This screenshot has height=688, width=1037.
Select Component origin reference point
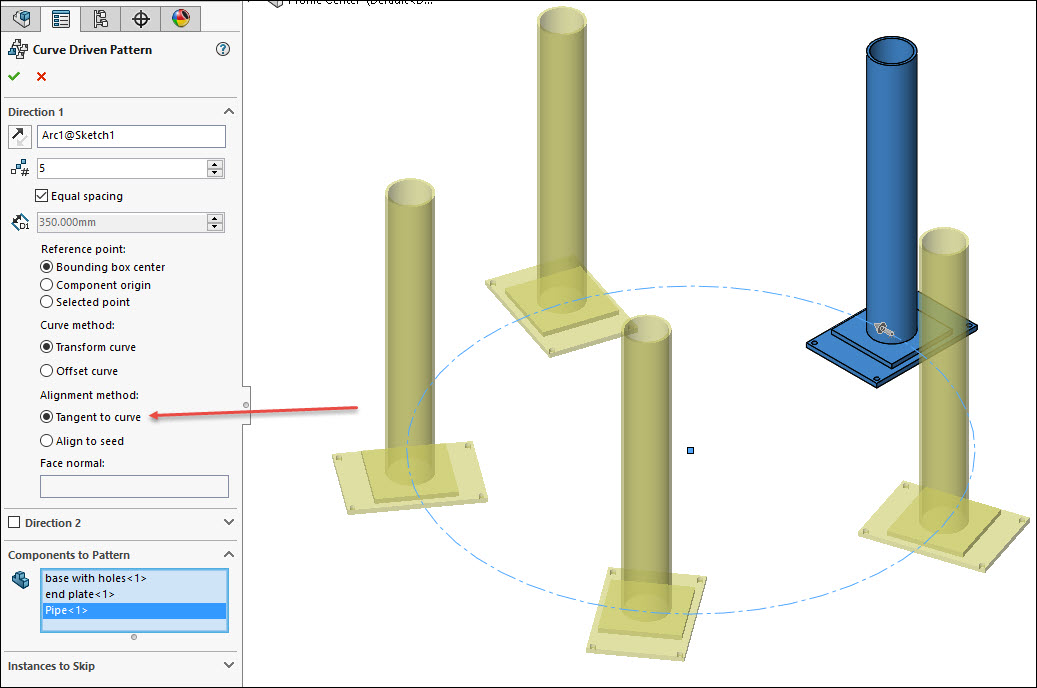click(46, 284)
